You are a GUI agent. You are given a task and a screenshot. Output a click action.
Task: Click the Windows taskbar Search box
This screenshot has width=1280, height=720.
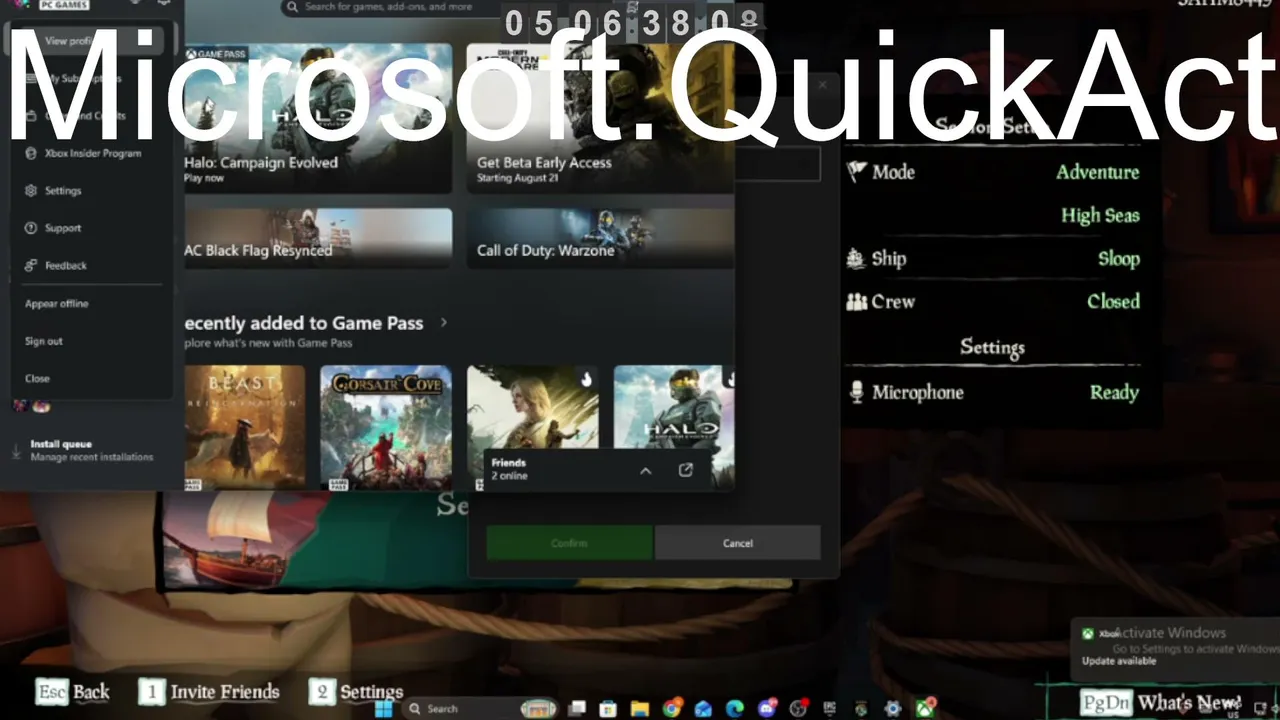tap(480, 709)
